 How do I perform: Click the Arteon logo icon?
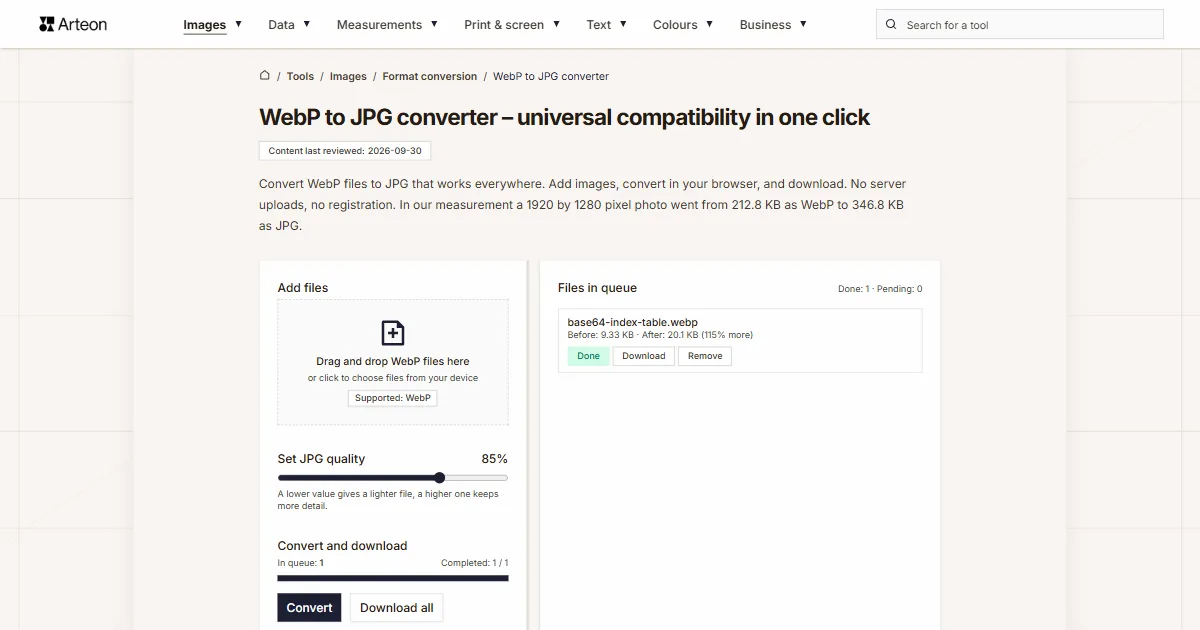coord(46,24)
